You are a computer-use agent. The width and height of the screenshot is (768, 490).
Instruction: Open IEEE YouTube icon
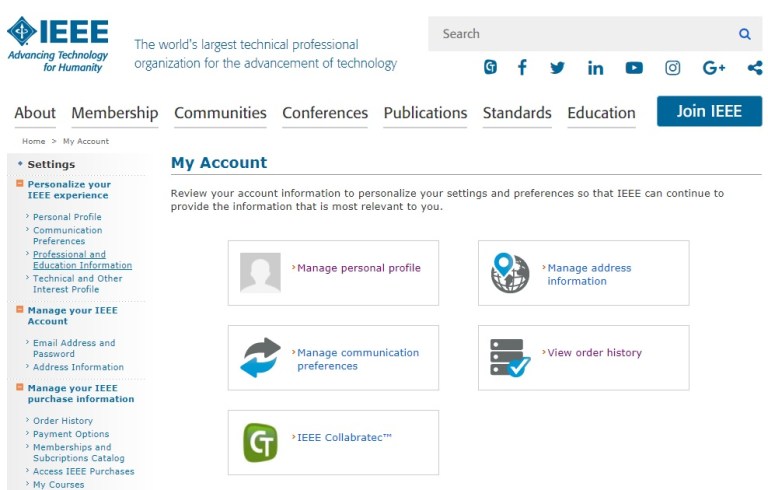click(634, 67)
